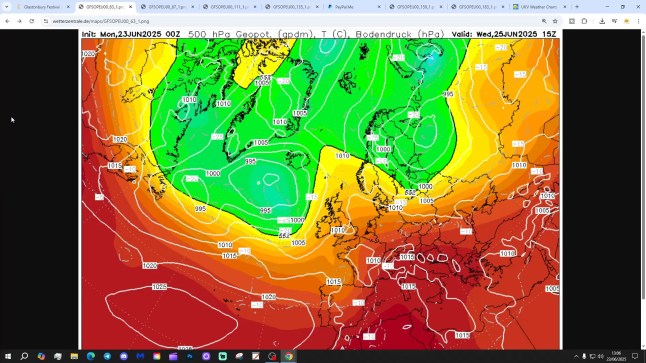Focus the address bar URL field
The height and width of the screenshot is (363, 646).
tap(288, 21)
